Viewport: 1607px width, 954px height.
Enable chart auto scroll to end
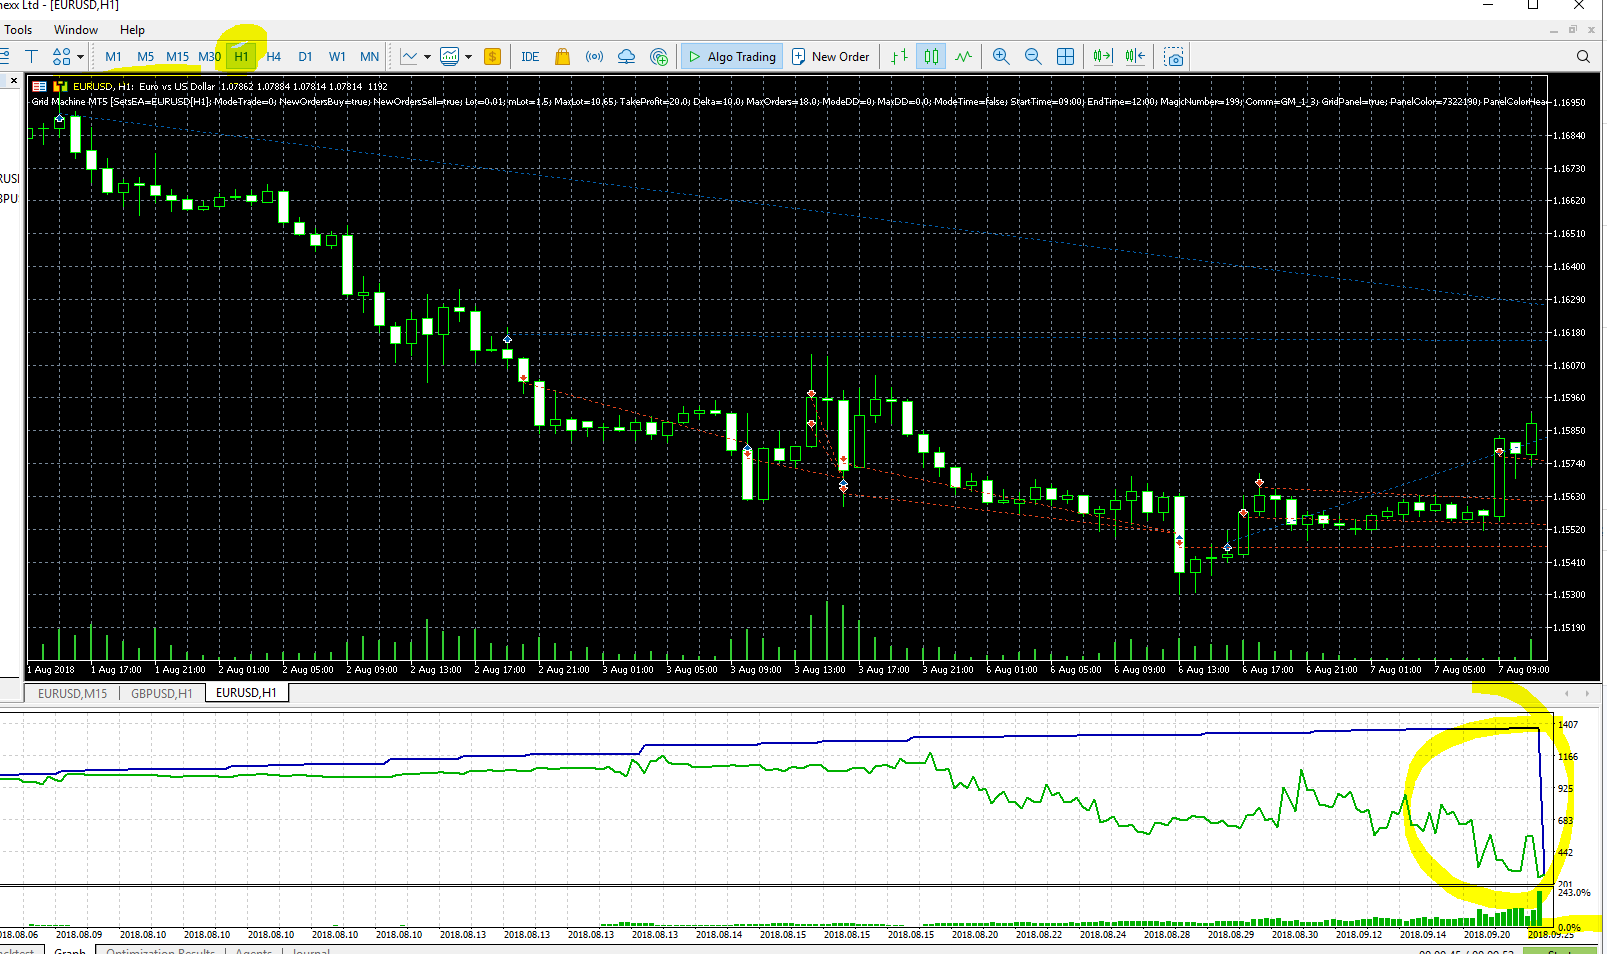pyautogui.click(x=1102, y=57)
